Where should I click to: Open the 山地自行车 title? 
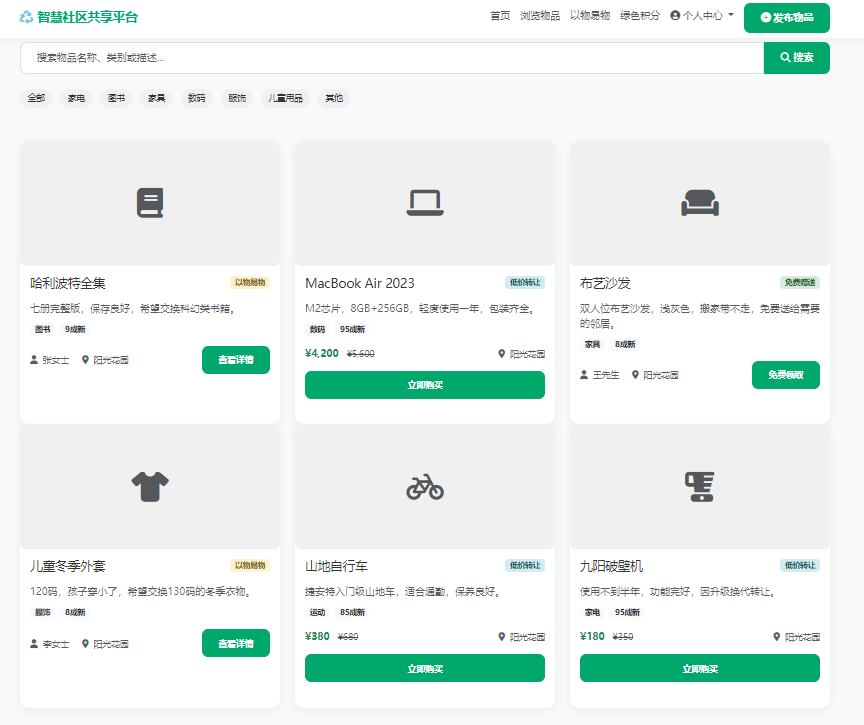[x=336, y=566]
